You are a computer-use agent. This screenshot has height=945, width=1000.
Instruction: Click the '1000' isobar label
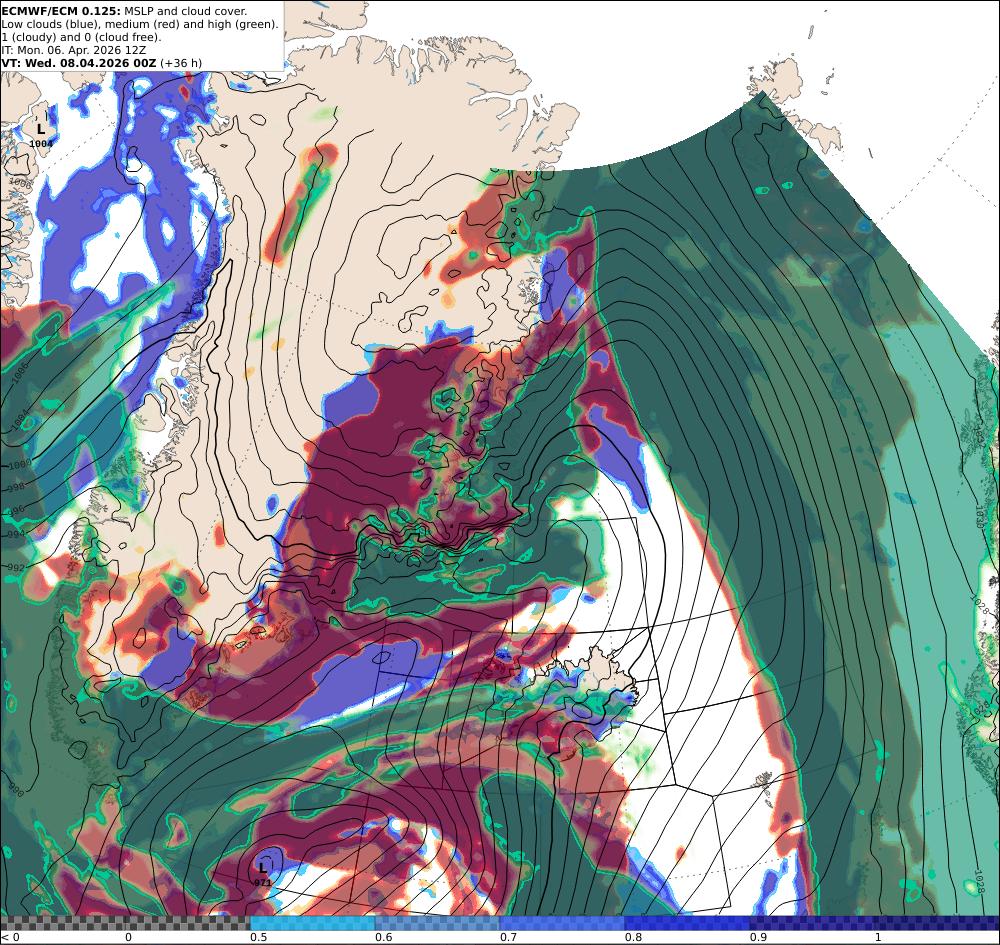18,465
